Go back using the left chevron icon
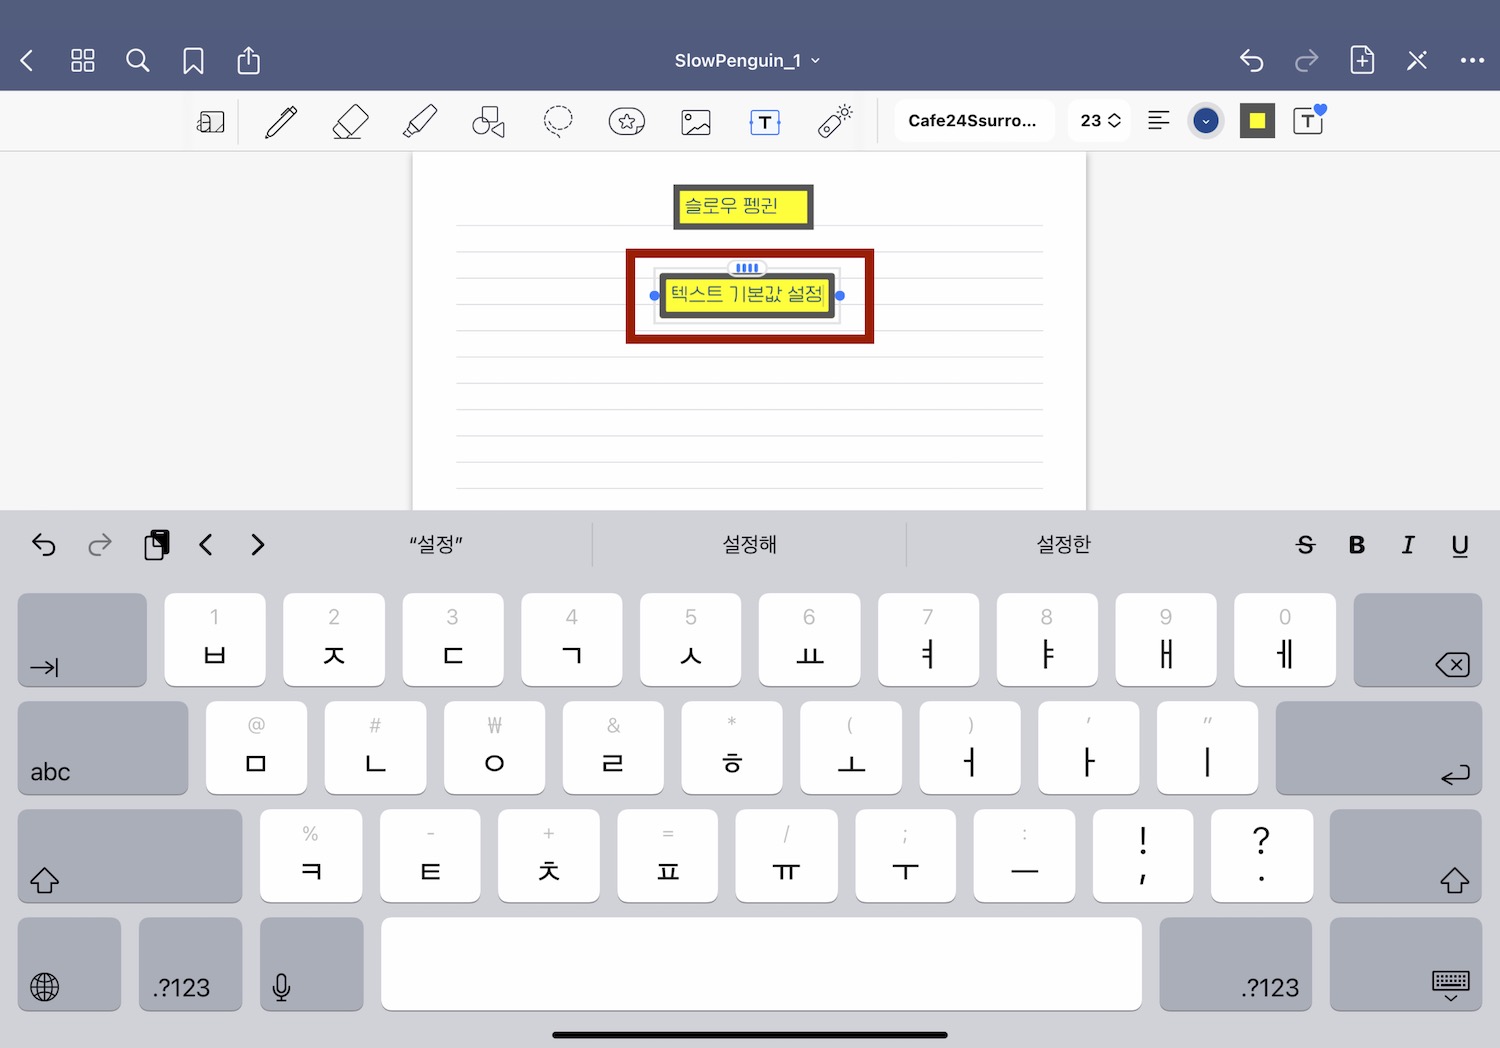Viewport: 1500px width, 1048px height. (x=27, y=61)
